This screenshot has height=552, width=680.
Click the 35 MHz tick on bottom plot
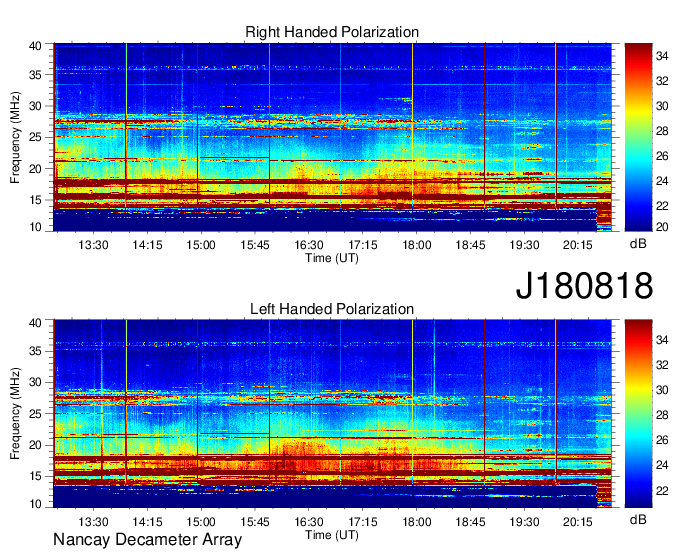pyautogui.click(x=36, y=351)
